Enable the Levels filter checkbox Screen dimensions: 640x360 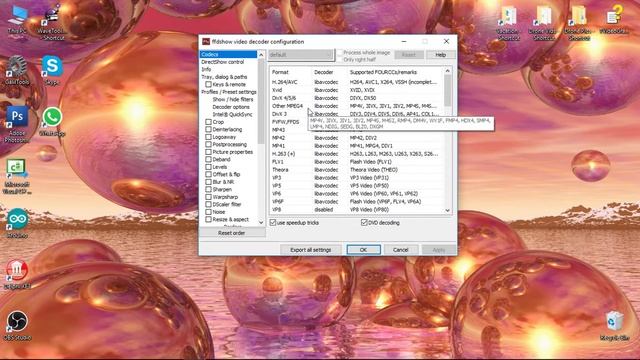coord(208,167)
